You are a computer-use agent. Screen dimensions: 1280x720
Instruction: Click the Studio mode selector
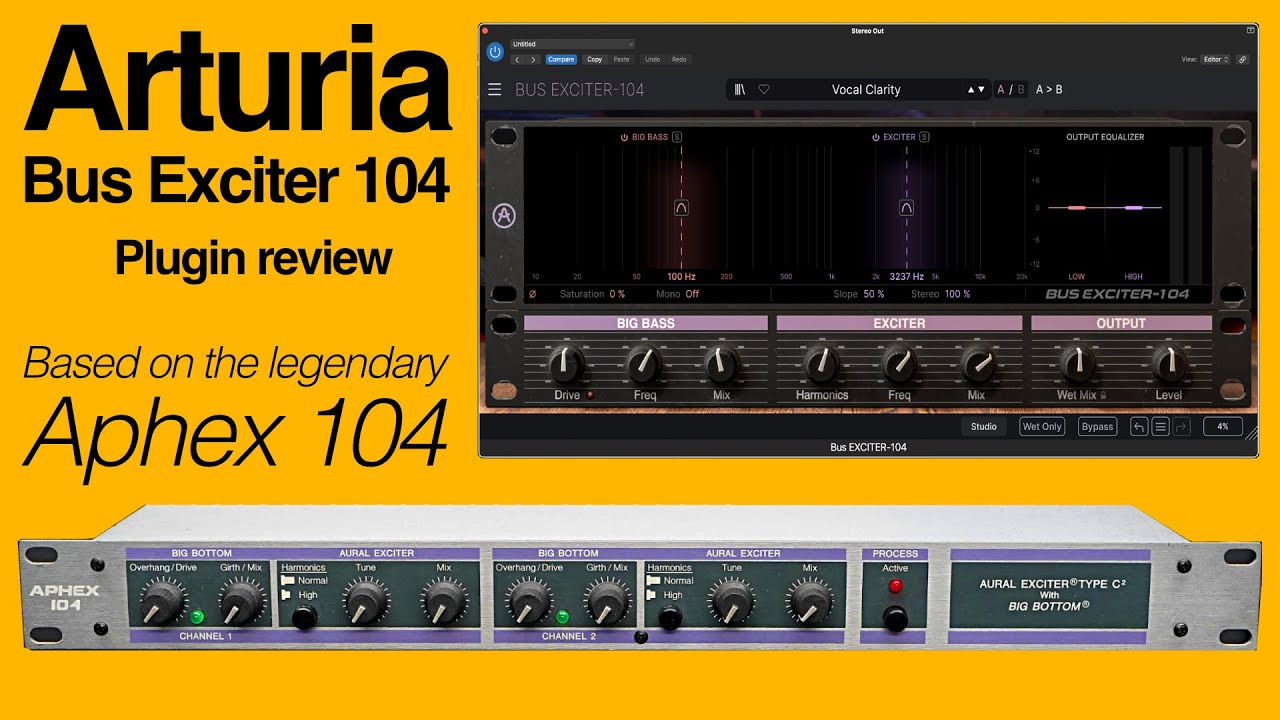click(x=984, y=427)
